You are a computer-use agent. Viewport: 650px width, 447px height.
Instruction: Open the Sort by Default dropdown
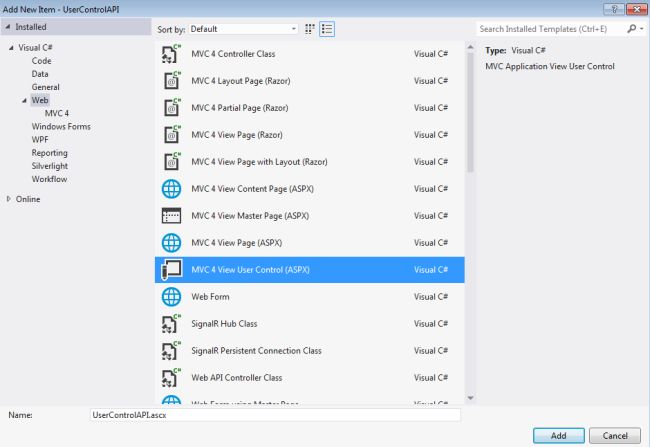(x=243, y=29)
